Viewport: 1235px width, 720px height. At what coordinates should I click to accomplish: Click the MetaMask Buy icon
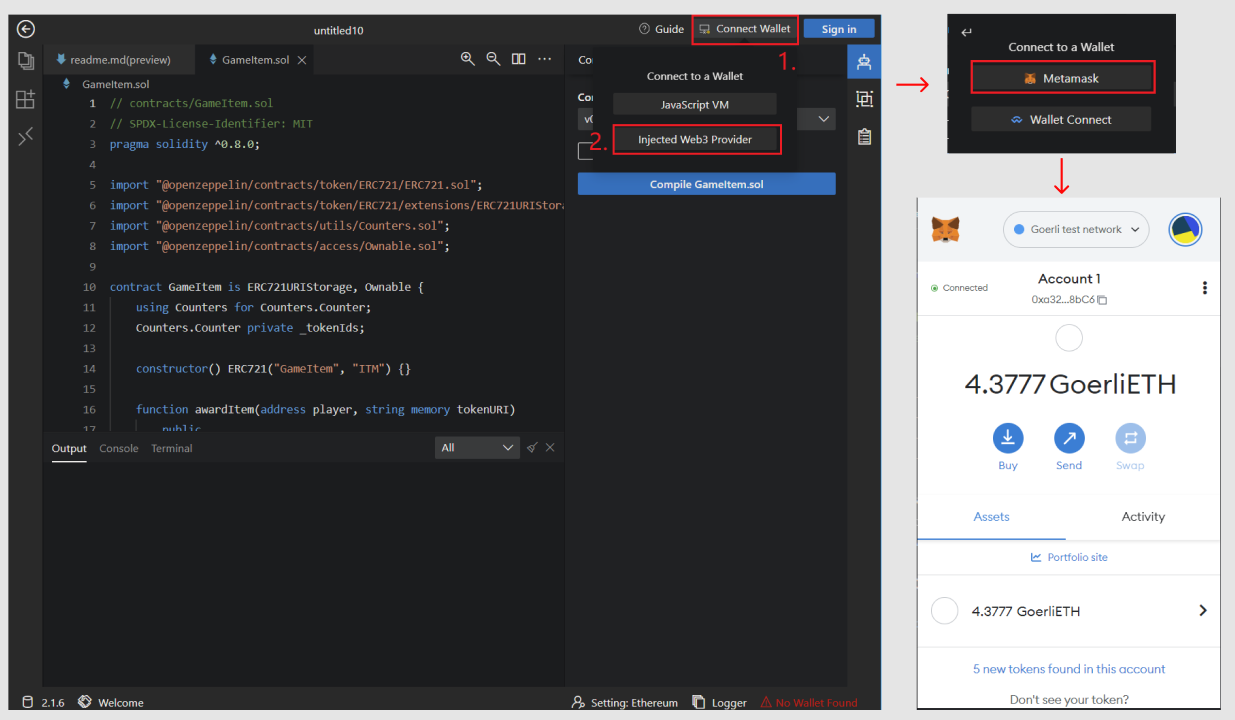coord(1007,438)
